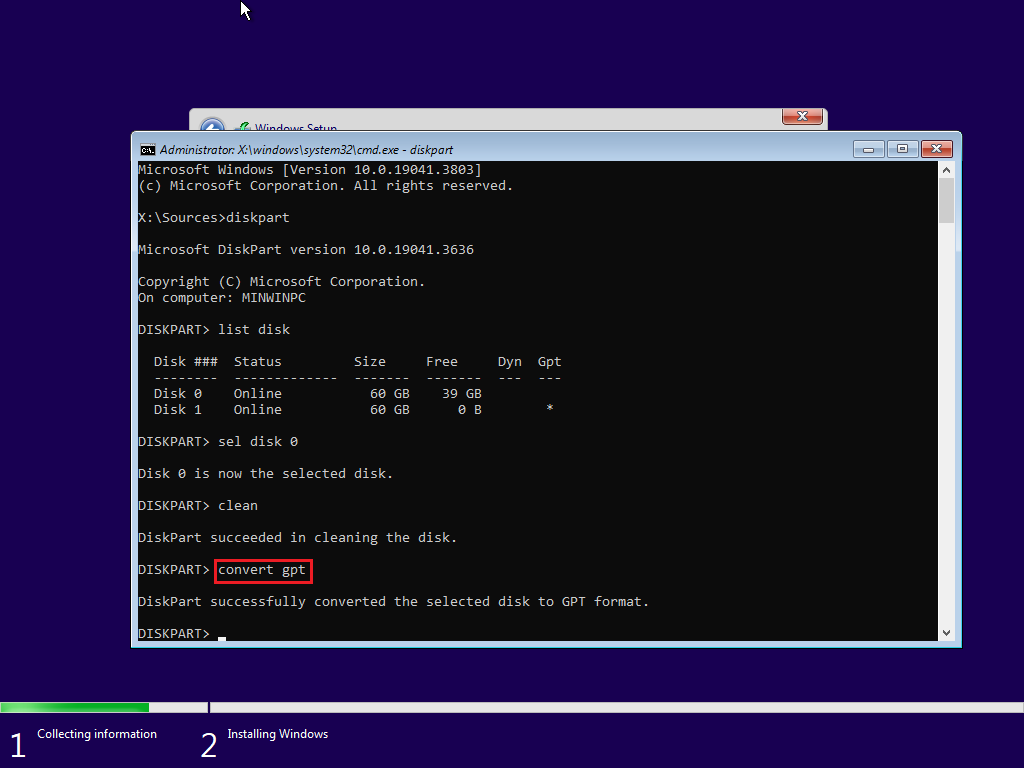Click the 'Gpt' column header
Image resolution: width=1024 pixels, height=768 pixels.
point(549,362)
